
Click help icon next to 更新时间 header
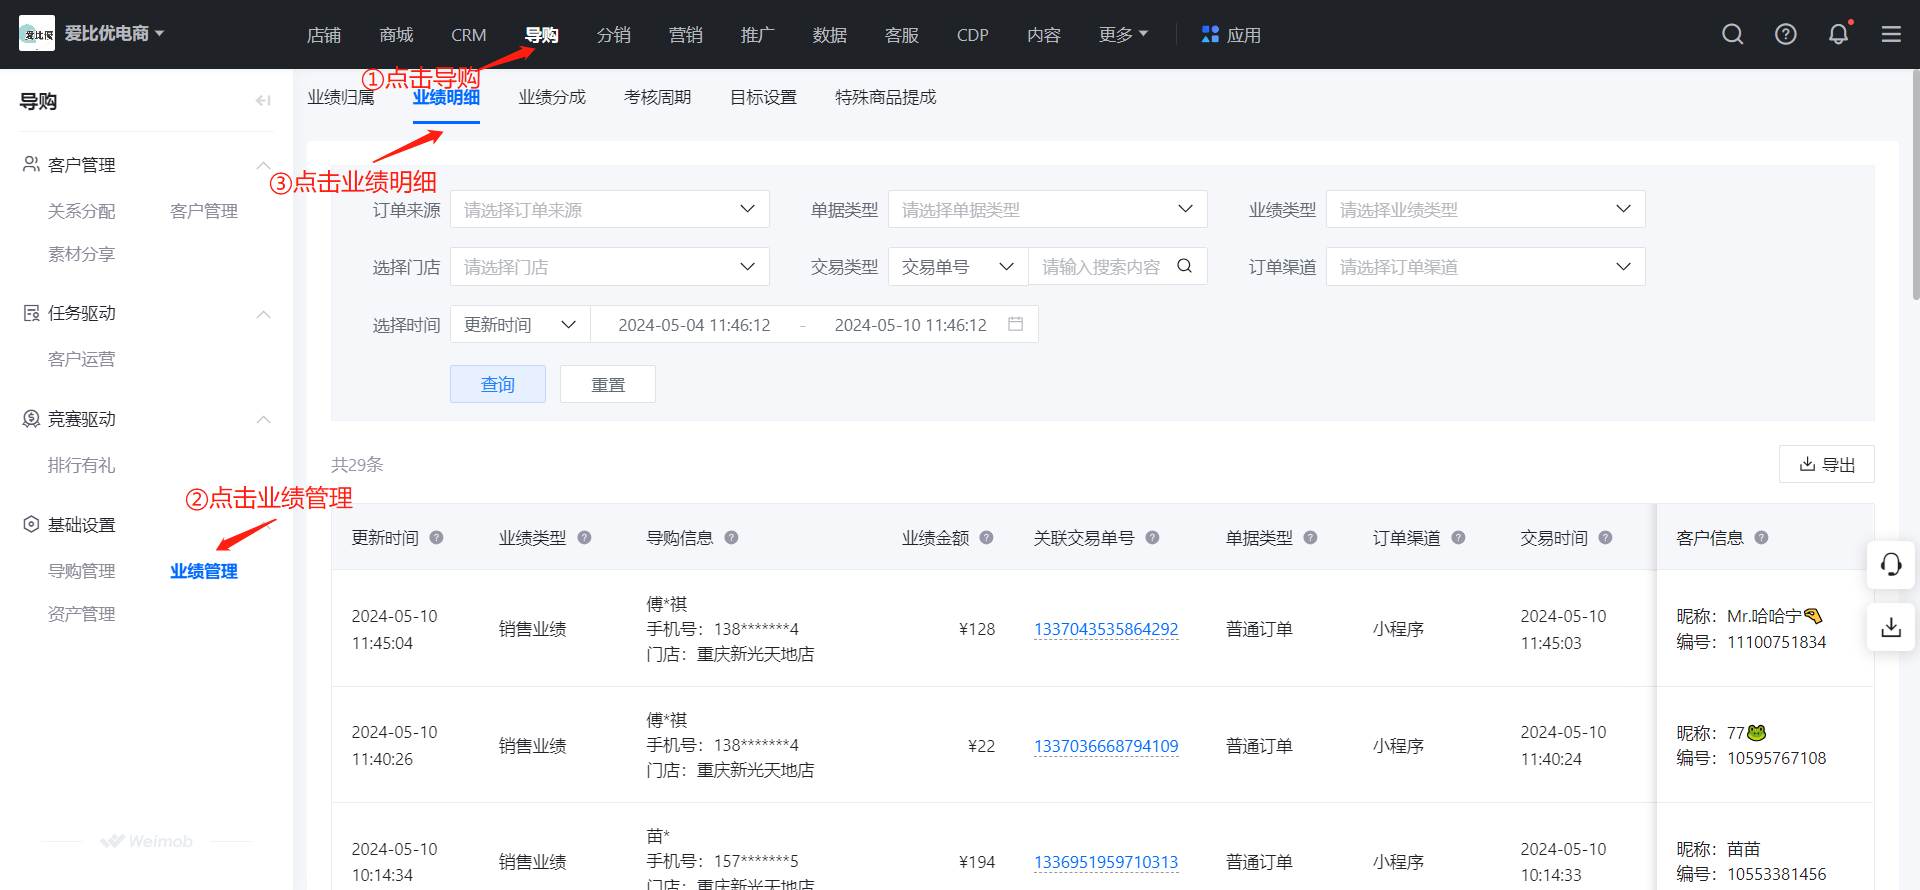click(x=436, y=538)
